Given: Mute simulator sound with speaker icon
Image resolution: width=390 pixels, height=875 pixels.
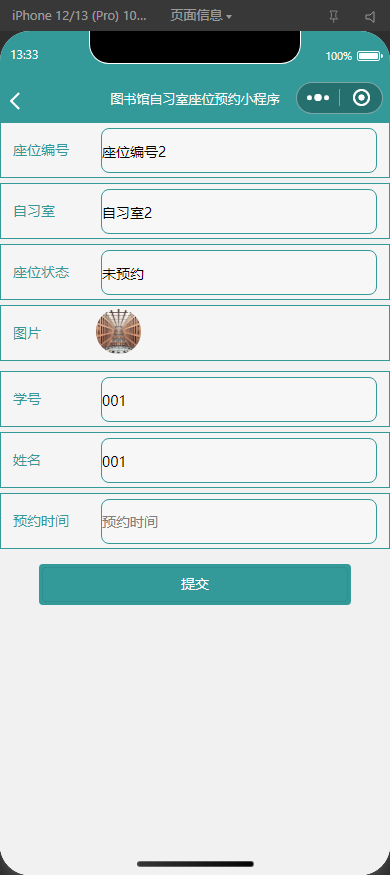Looking at the screenshot, I should pos(370,17).
